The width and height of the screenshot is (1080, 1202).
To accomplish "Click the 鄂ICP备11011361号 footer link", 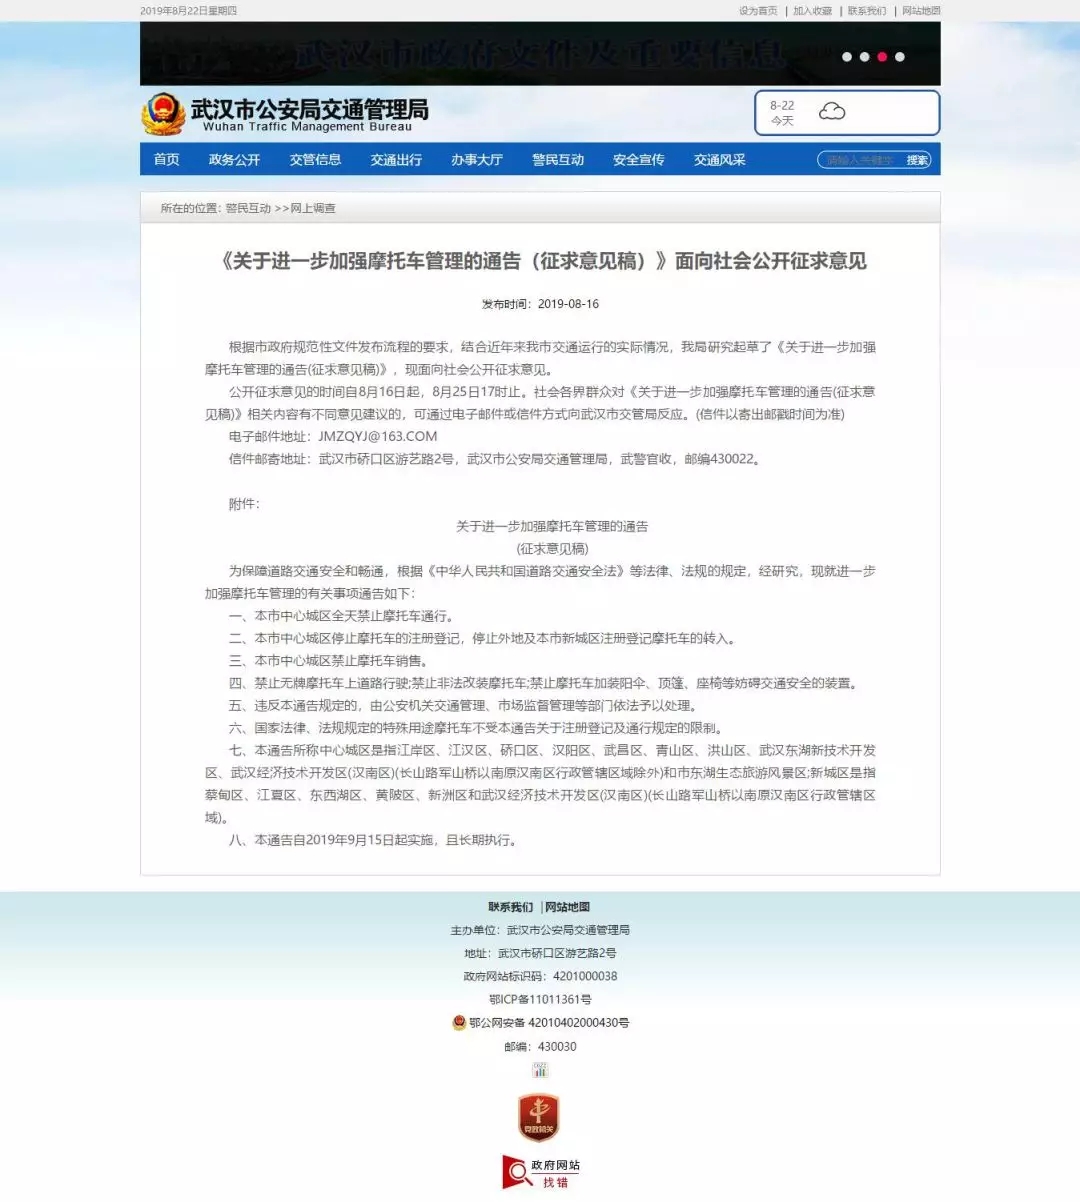I will point(540,999).
